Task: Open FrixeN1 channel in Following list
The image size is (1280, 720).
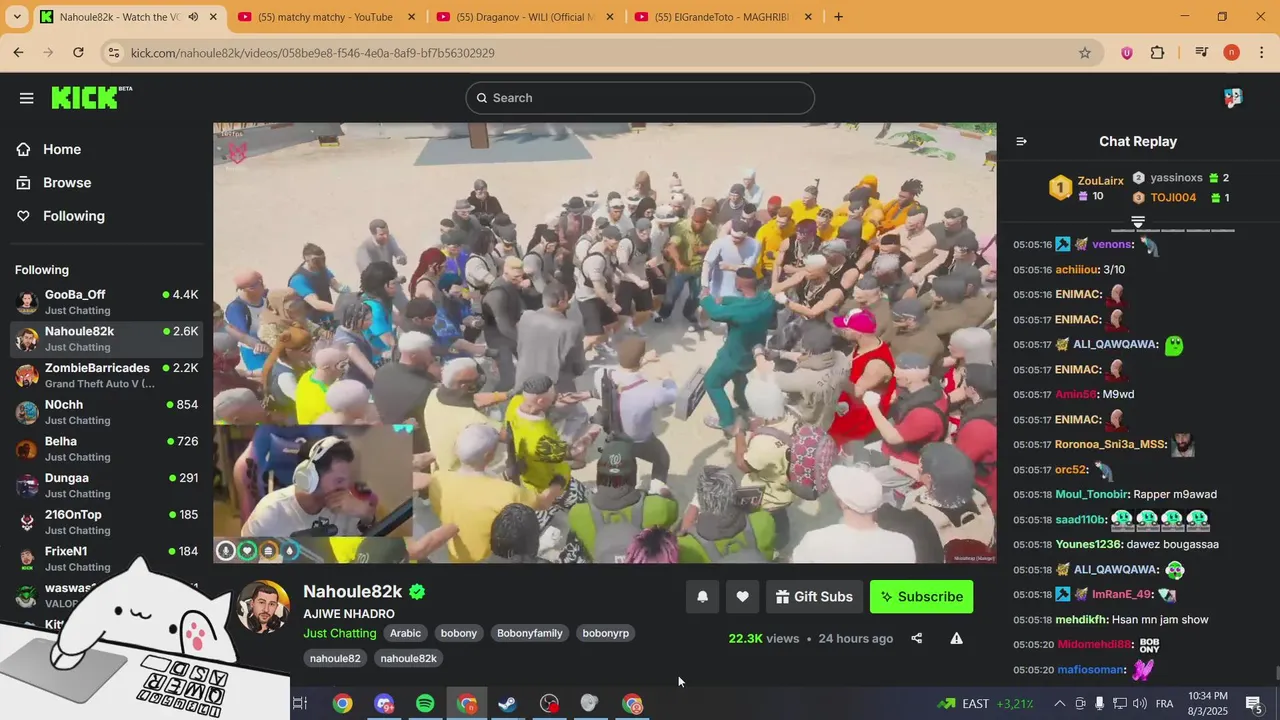Action: (106, 558)
